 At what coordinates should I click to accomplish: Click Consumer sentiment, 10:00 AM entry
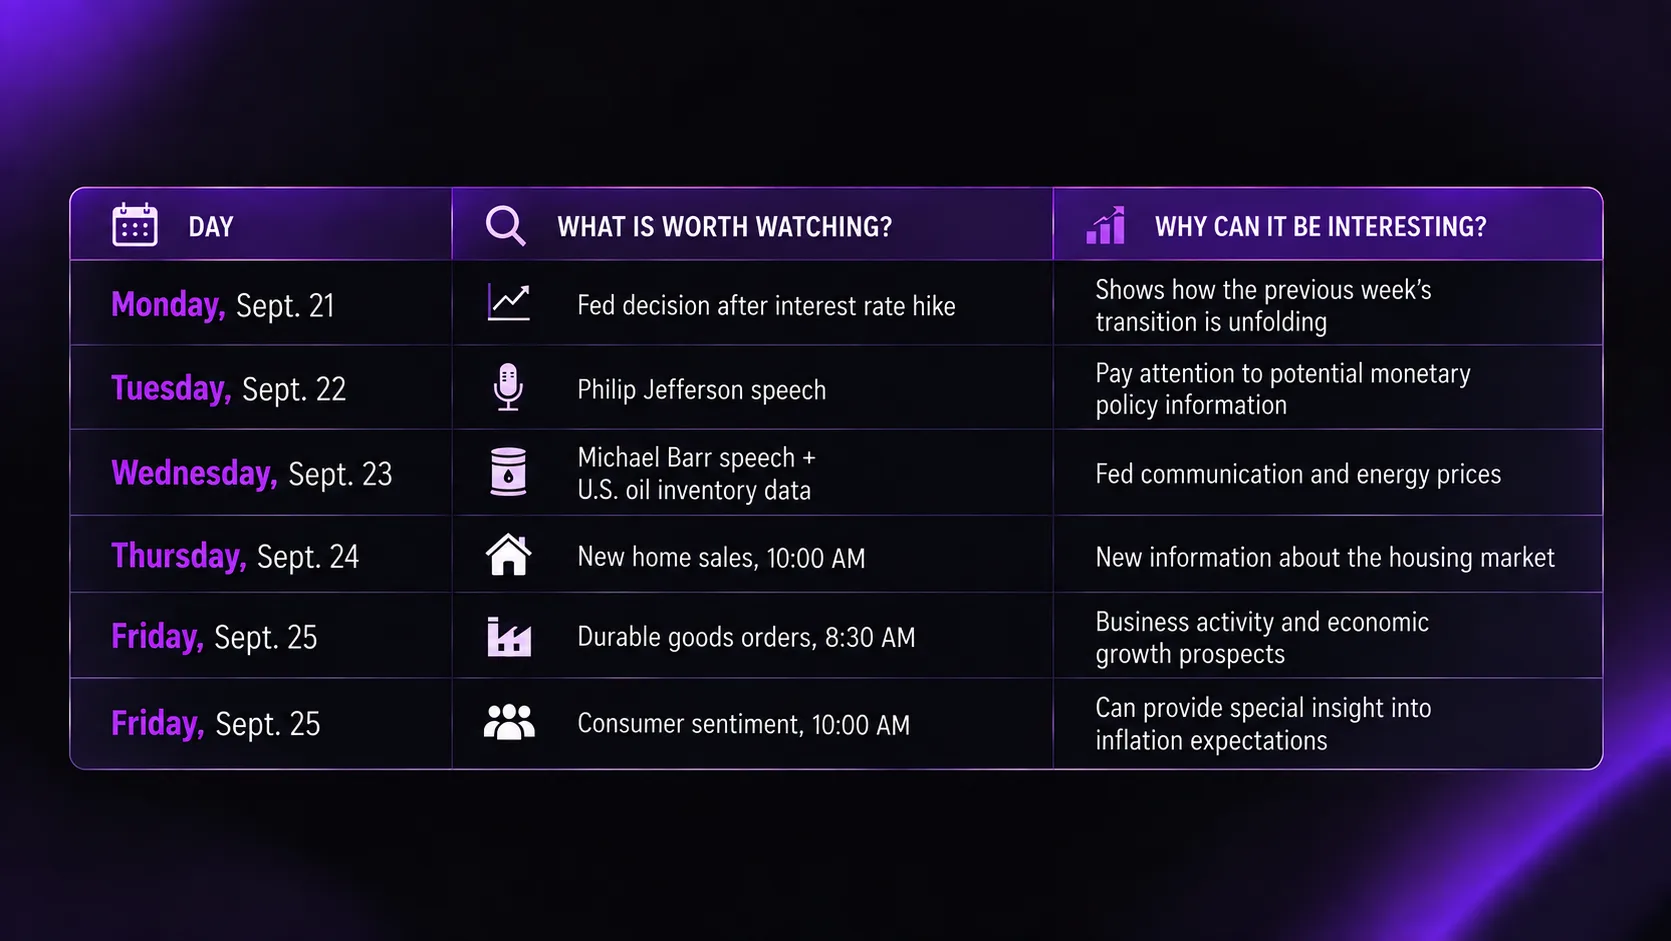pyautogui.click(x=744, y=724)
